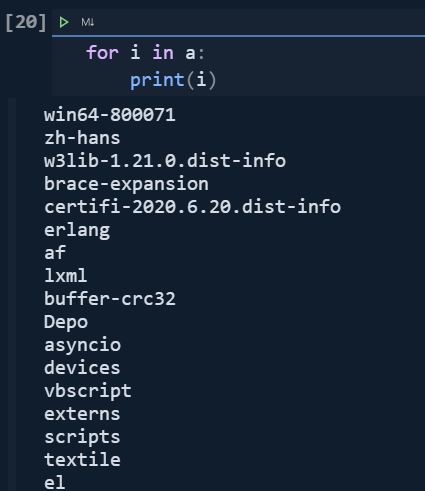This screenshot has height=491, width=425.
Task: Select the execution count label [20]
Action: tap(26, 22)
